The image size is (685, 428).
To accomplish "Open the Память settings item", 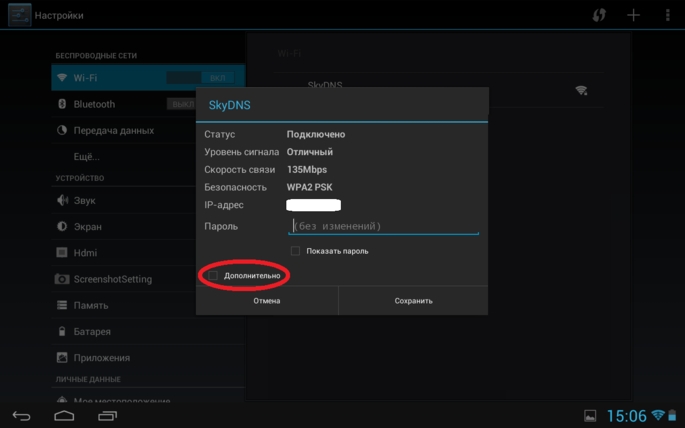I will pyautogui.click(x=124, y=305).
